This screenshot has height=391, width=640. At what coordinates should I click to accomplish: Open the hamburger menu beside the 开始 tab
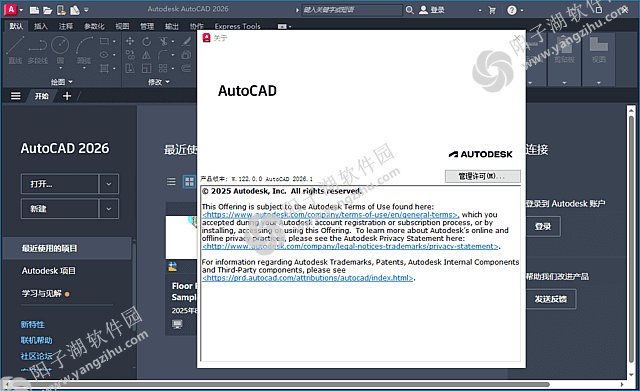coord(16,96)
